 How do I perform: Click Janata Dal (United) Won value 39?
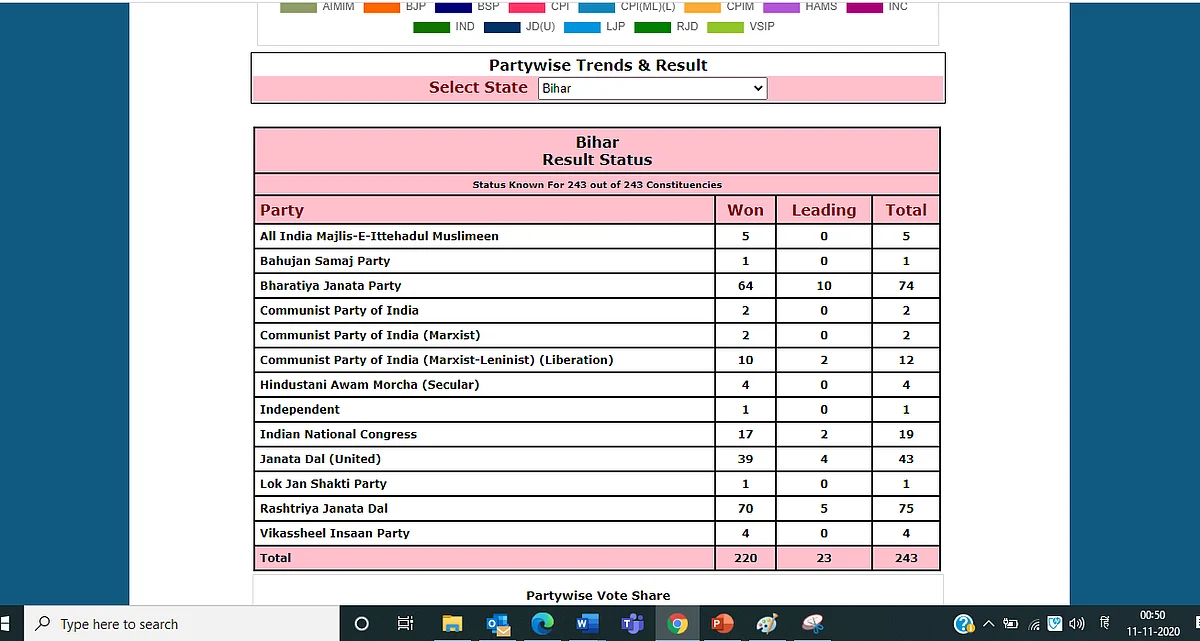pyautogui.click(x=745, y=459)
